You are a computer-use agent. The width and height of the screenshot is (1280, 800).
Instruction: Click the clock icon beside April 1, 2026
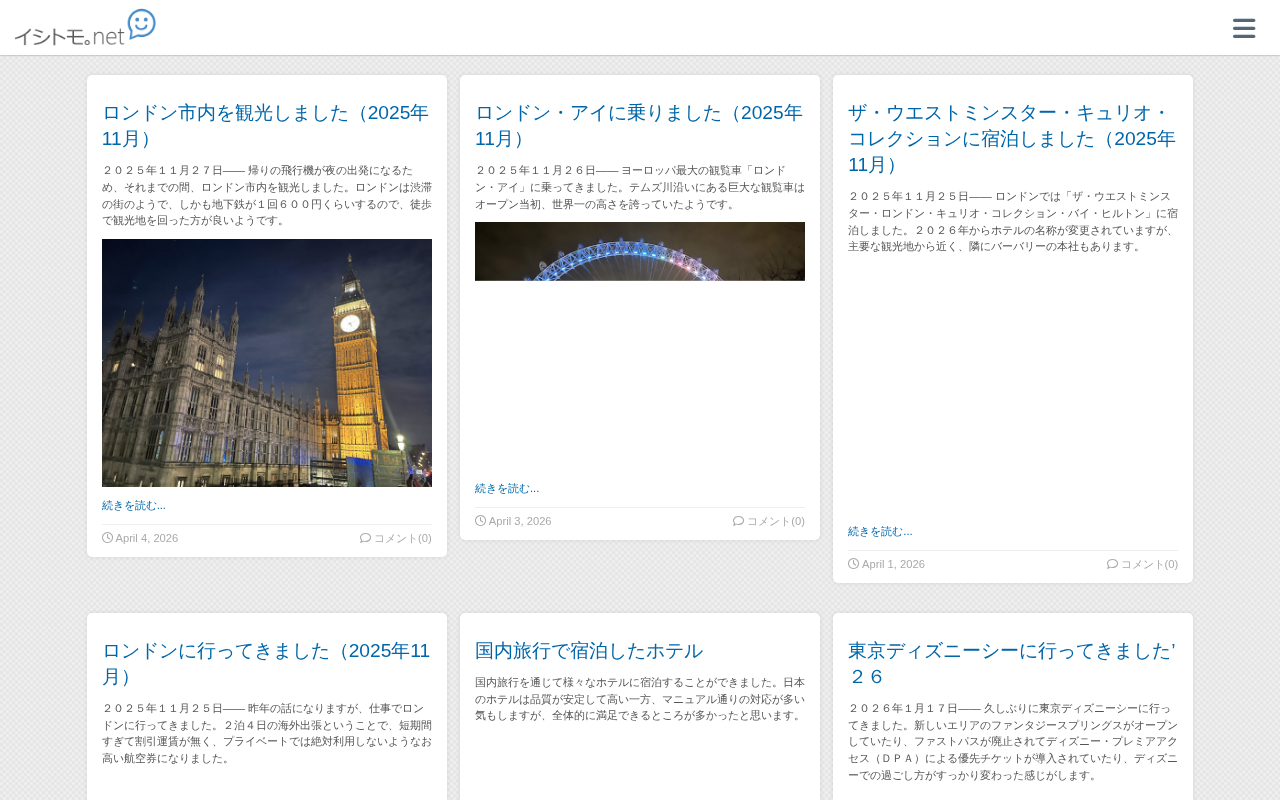[x=853, y=564]
